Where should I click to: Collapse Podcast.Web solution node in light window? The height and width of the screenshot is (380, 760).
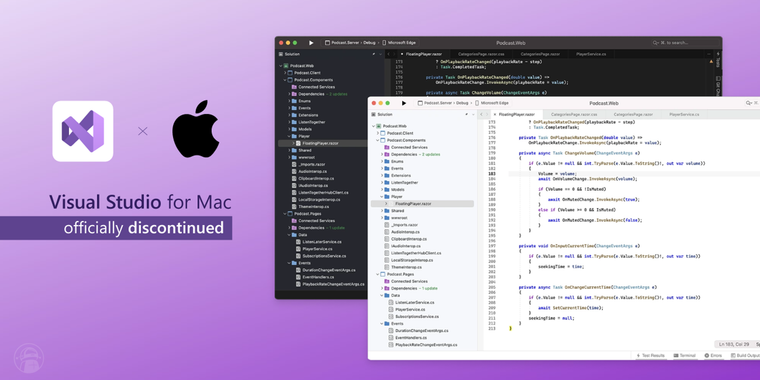(x=374, y=126)
